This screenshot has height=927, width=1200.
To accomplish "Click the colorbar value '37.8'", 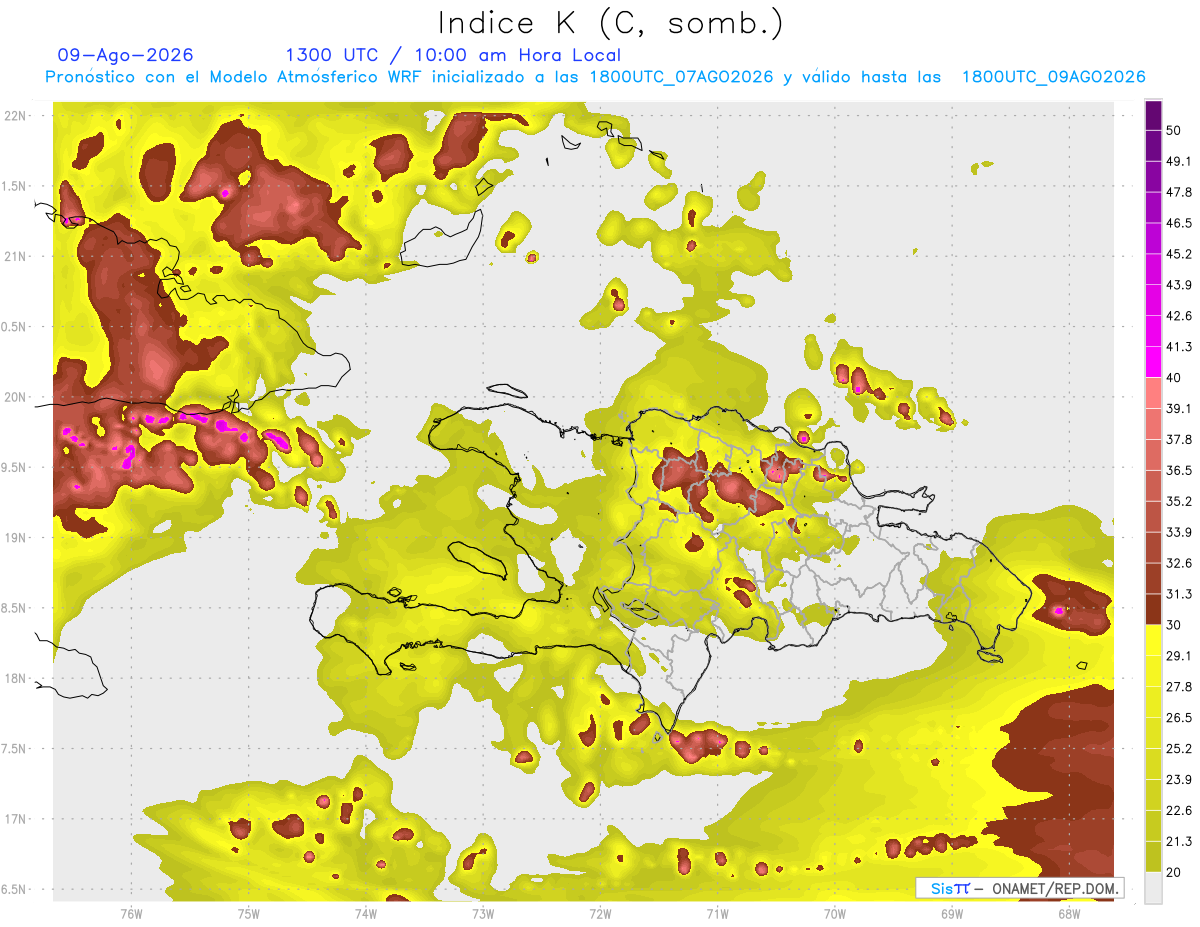I will point(1179,439).
